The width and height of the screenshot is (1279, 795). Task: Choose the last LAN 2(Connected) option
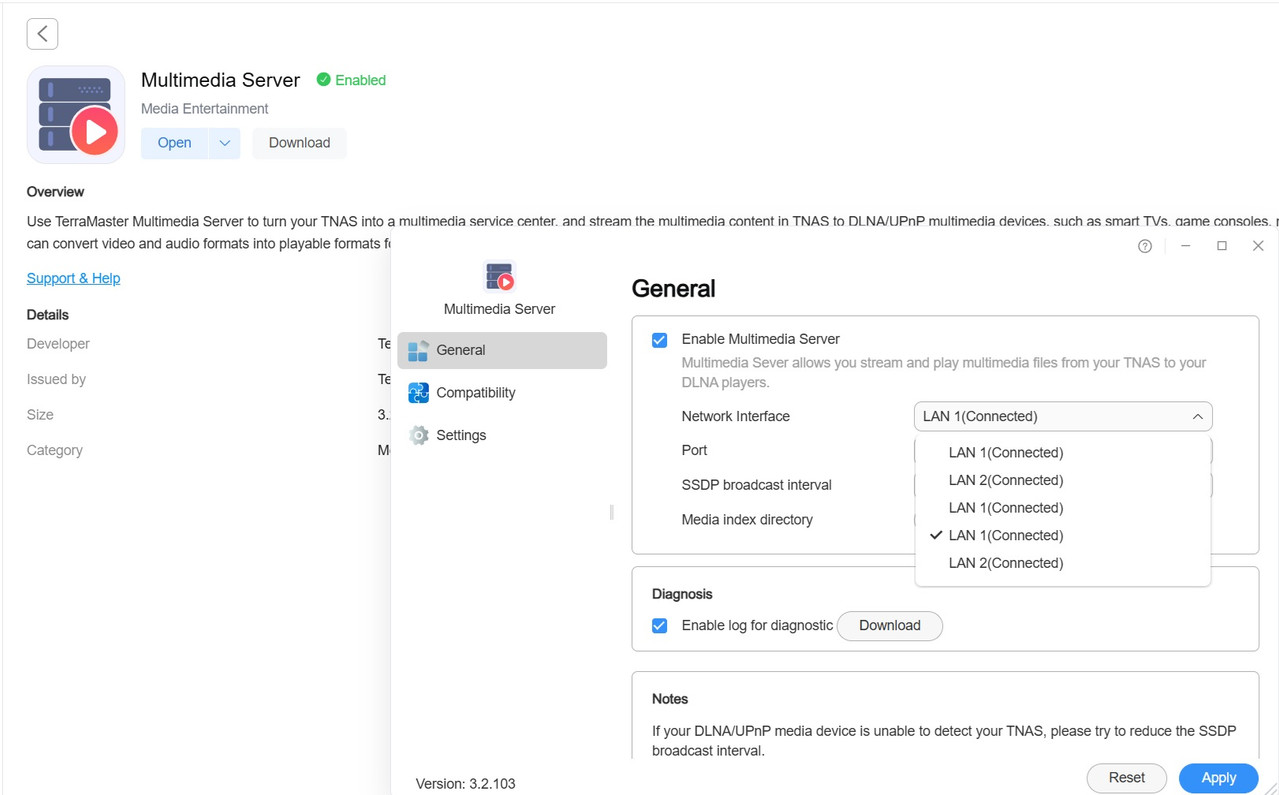point(1063,563)
